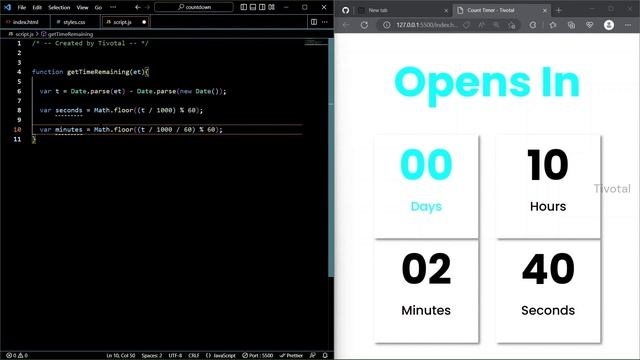Go forward with the VS Code arrow

(x=147, y=7)
